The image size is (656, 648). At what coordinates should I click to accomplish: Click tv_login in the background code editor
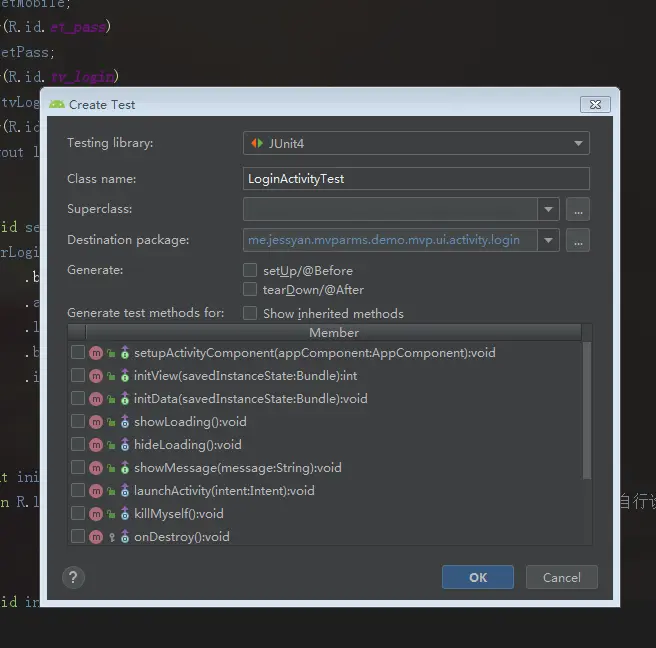[x=82, y=77]
